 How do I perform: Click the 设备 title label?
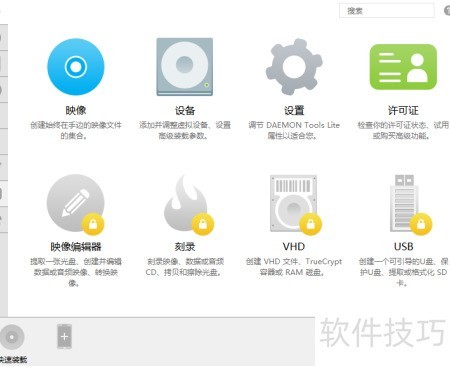(x=185, y=110)
